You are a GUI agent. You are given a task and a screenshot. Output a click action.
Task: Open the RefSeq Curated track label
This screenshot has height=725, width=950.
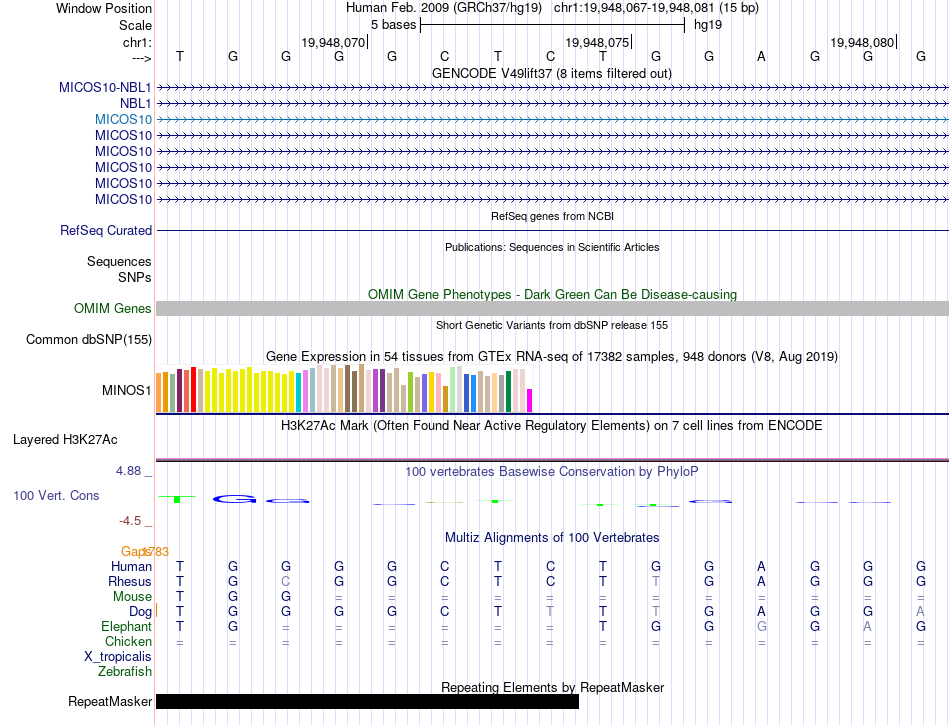[106, 230]
